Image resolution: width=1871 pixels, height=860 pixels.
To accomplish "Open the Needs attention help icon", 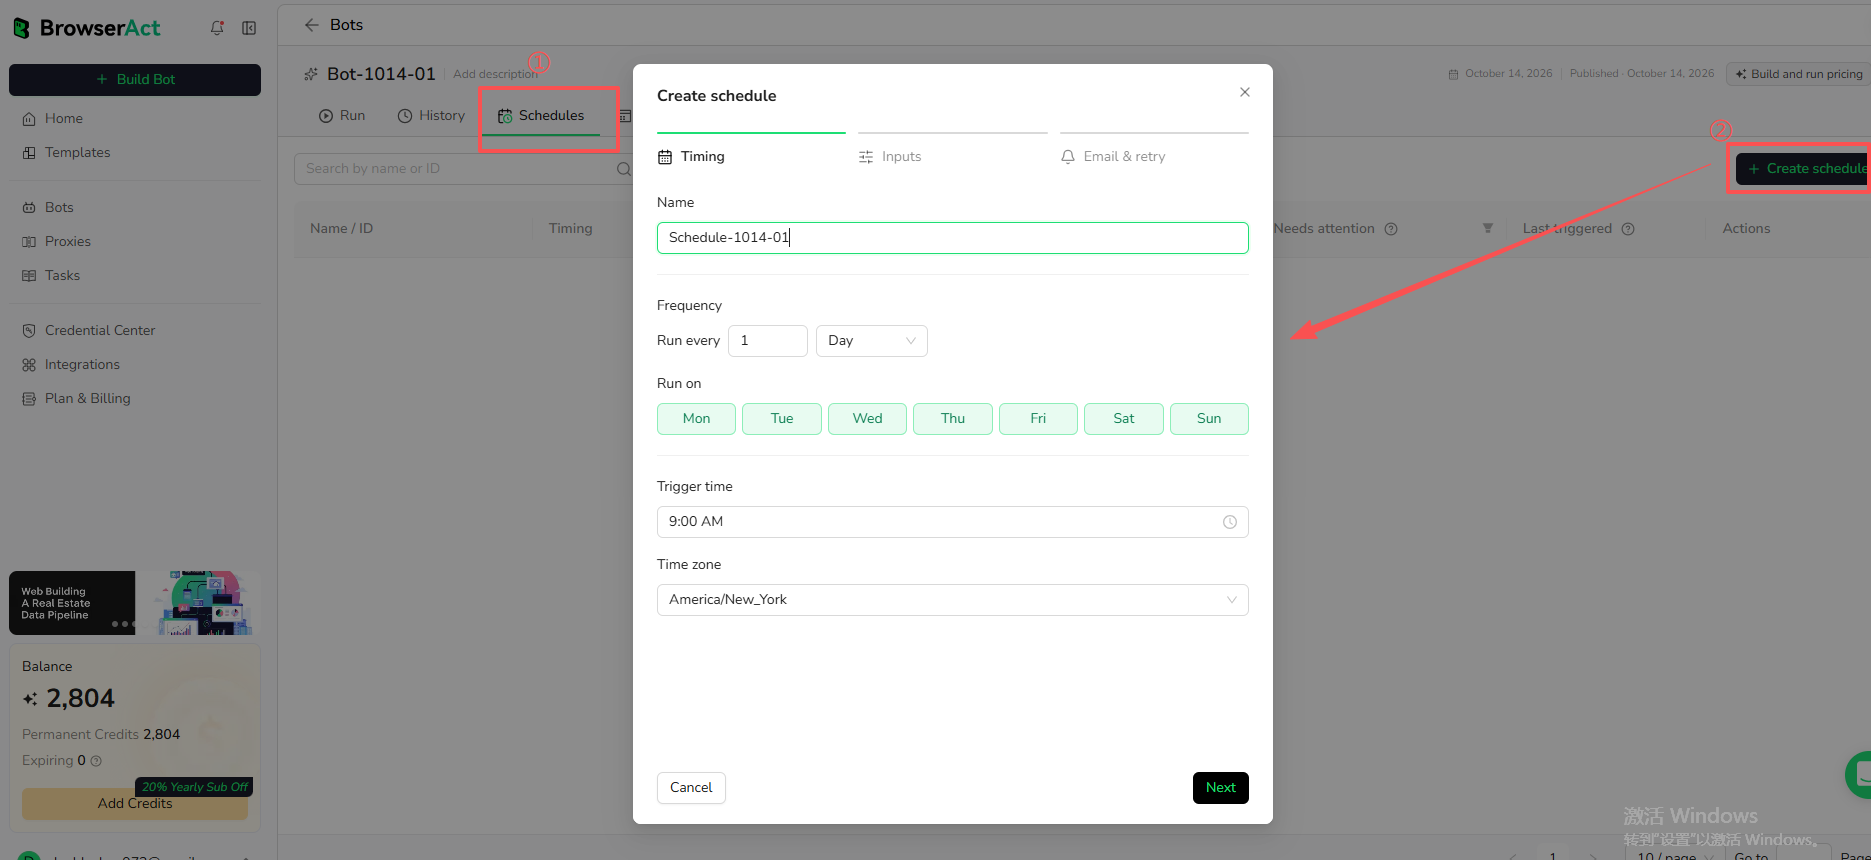I will 1391,229.
